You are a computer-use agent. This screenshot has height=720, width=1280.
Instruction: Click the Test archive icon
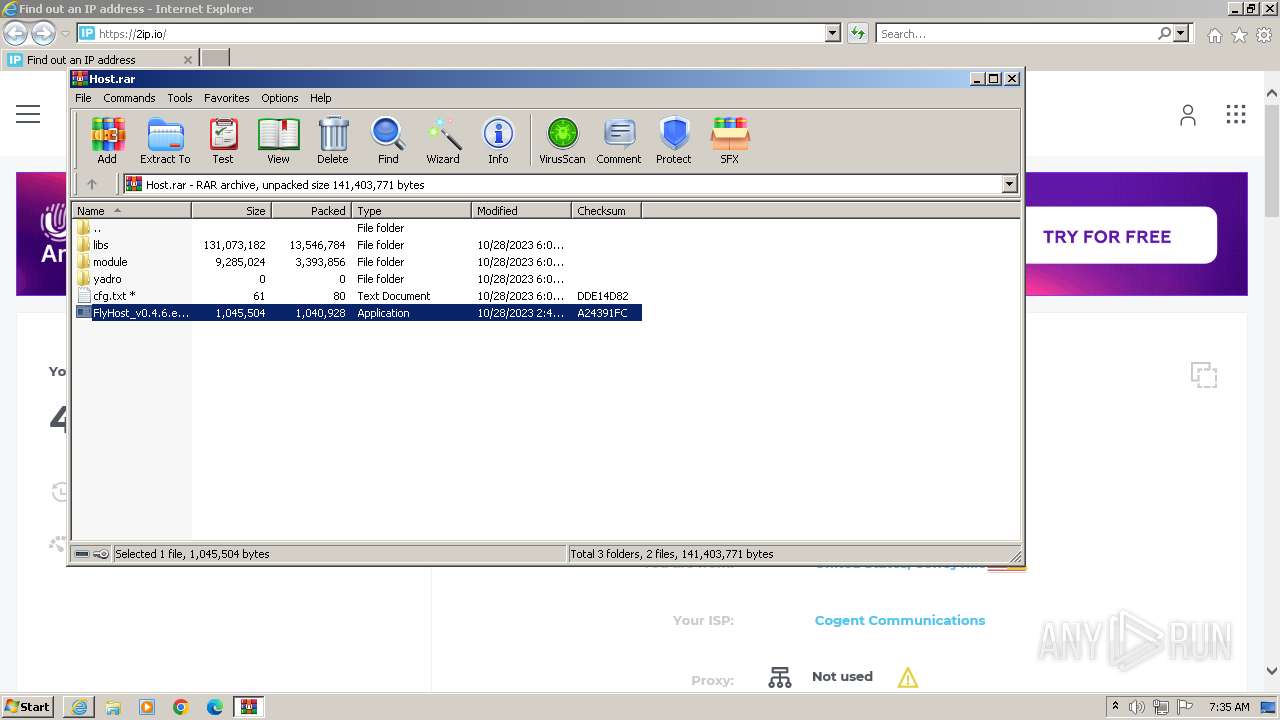(x=223, y=140)
